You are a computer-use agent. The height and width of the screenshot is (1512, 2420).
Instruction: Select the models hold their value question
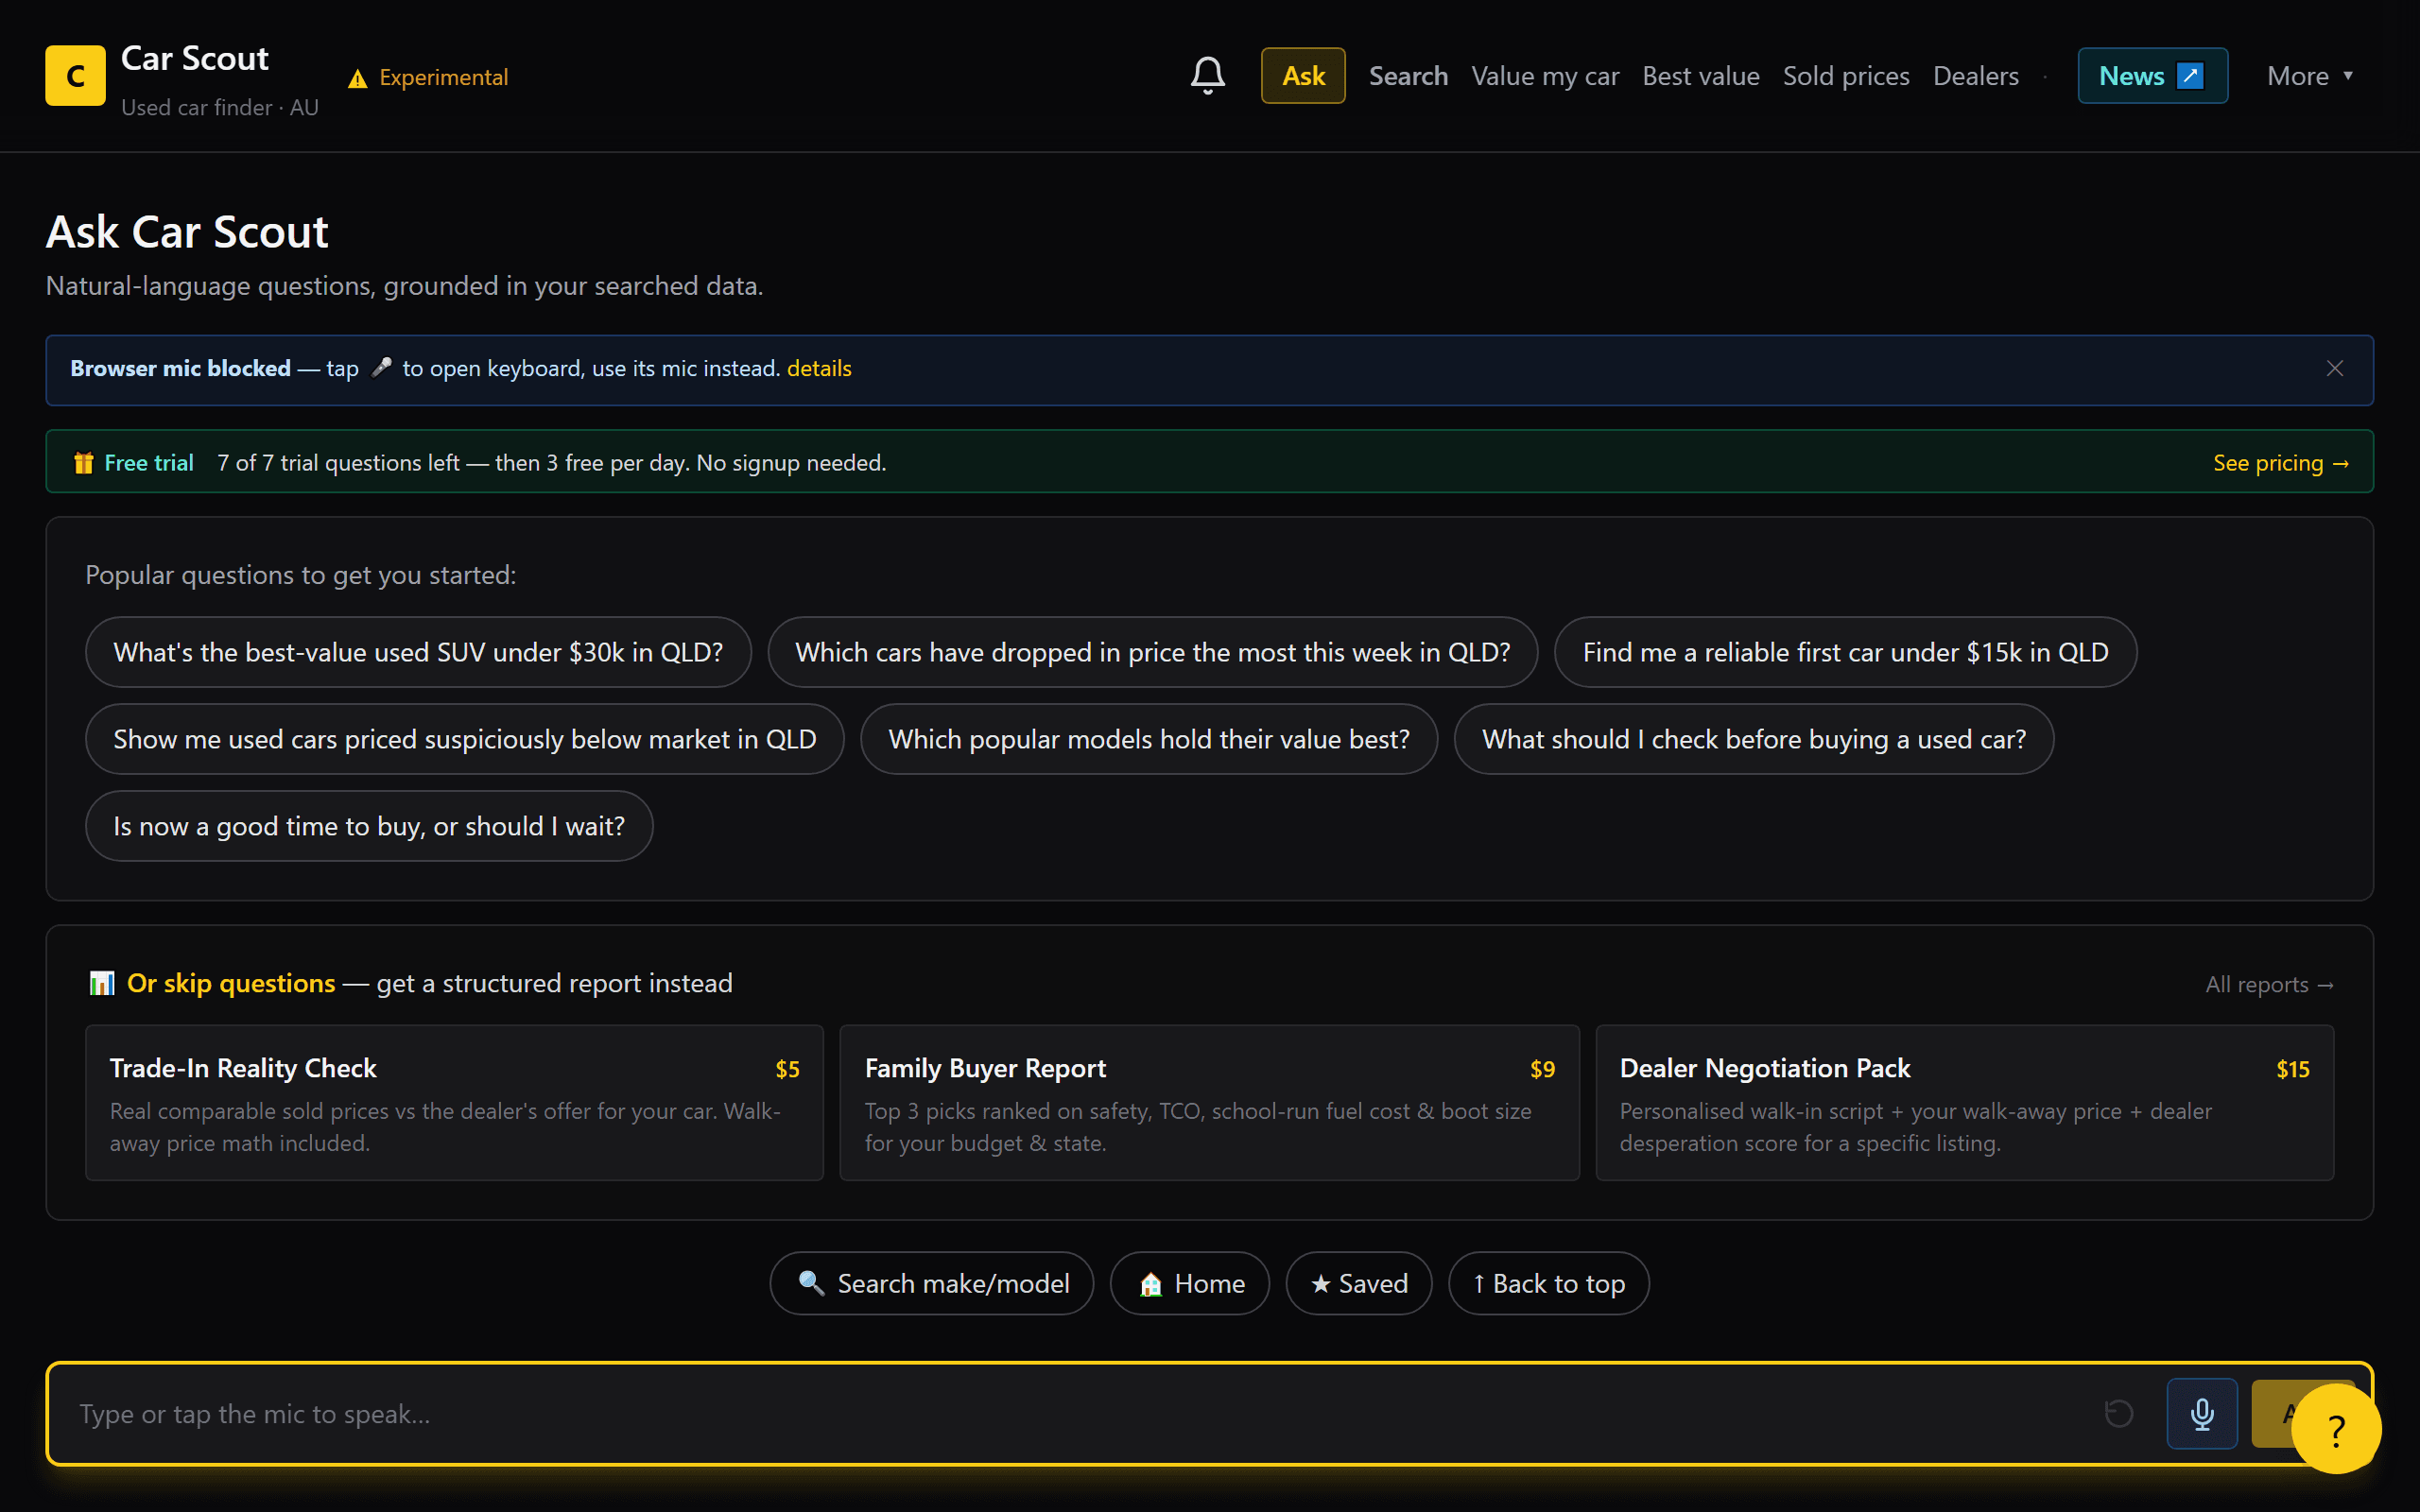point(1149,739)
